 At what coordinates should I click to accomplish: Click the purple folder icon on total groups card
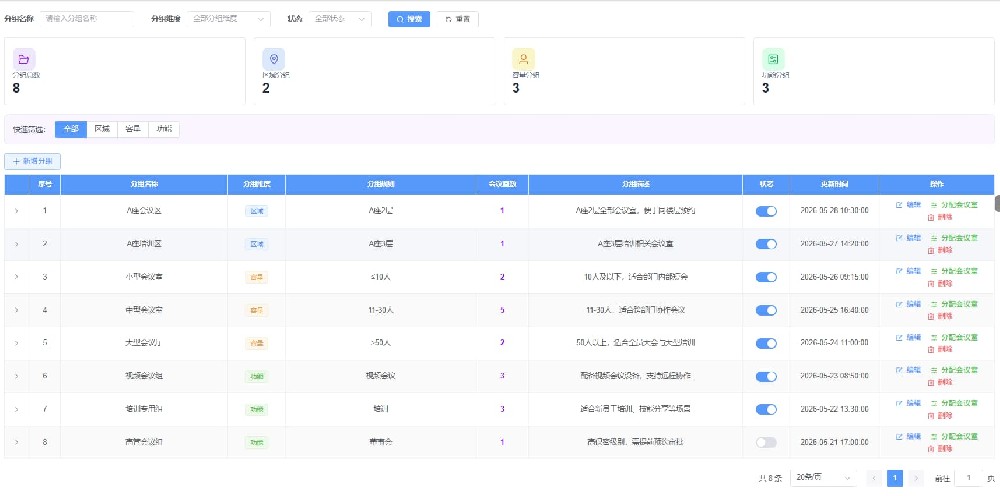pos(24,59)
